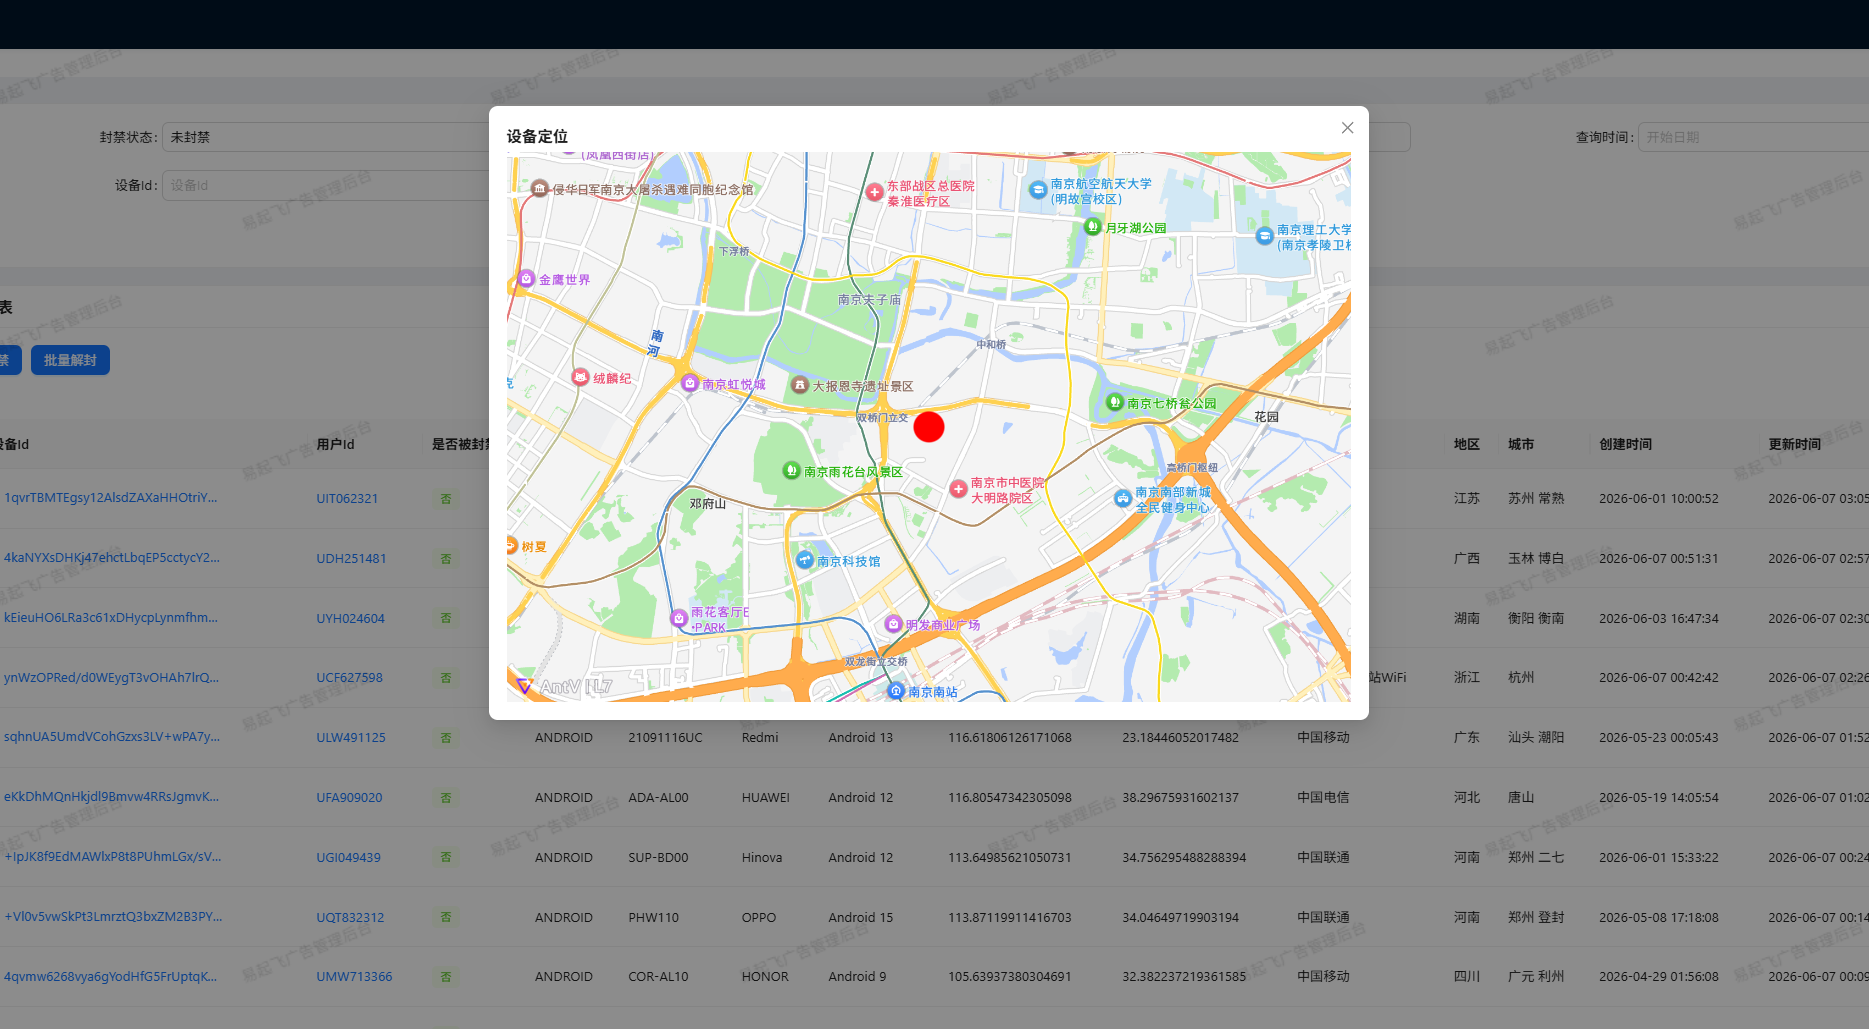This screenshot has width=1869, height=1029.
Task: Click longitude value 116.61806126171068
Action: pos(1010,737)
